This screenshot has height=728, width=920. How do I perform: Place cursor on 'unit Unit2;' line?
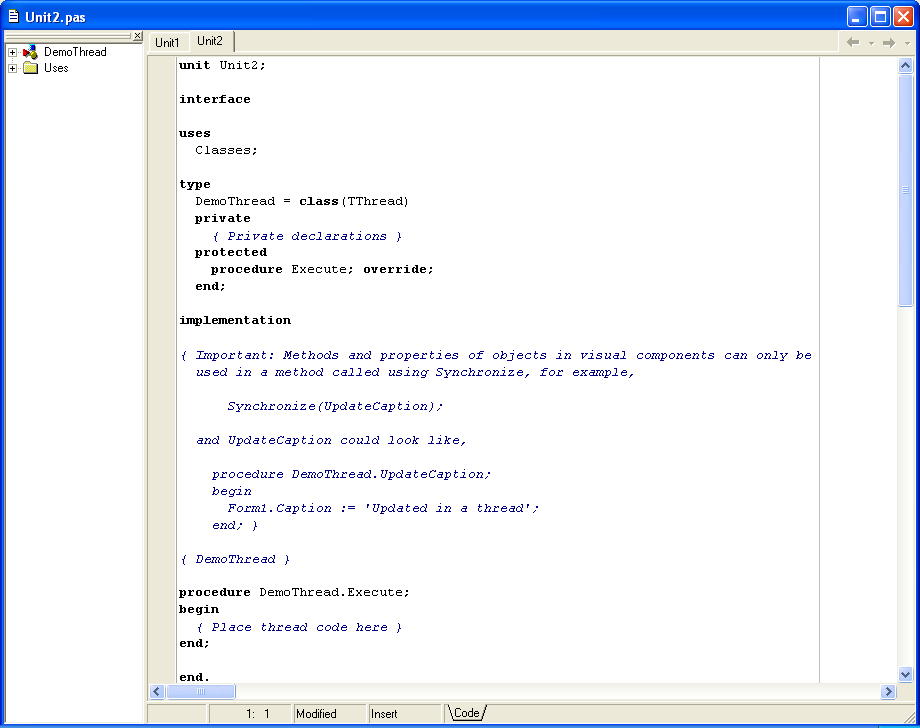(x=222, y=65)
